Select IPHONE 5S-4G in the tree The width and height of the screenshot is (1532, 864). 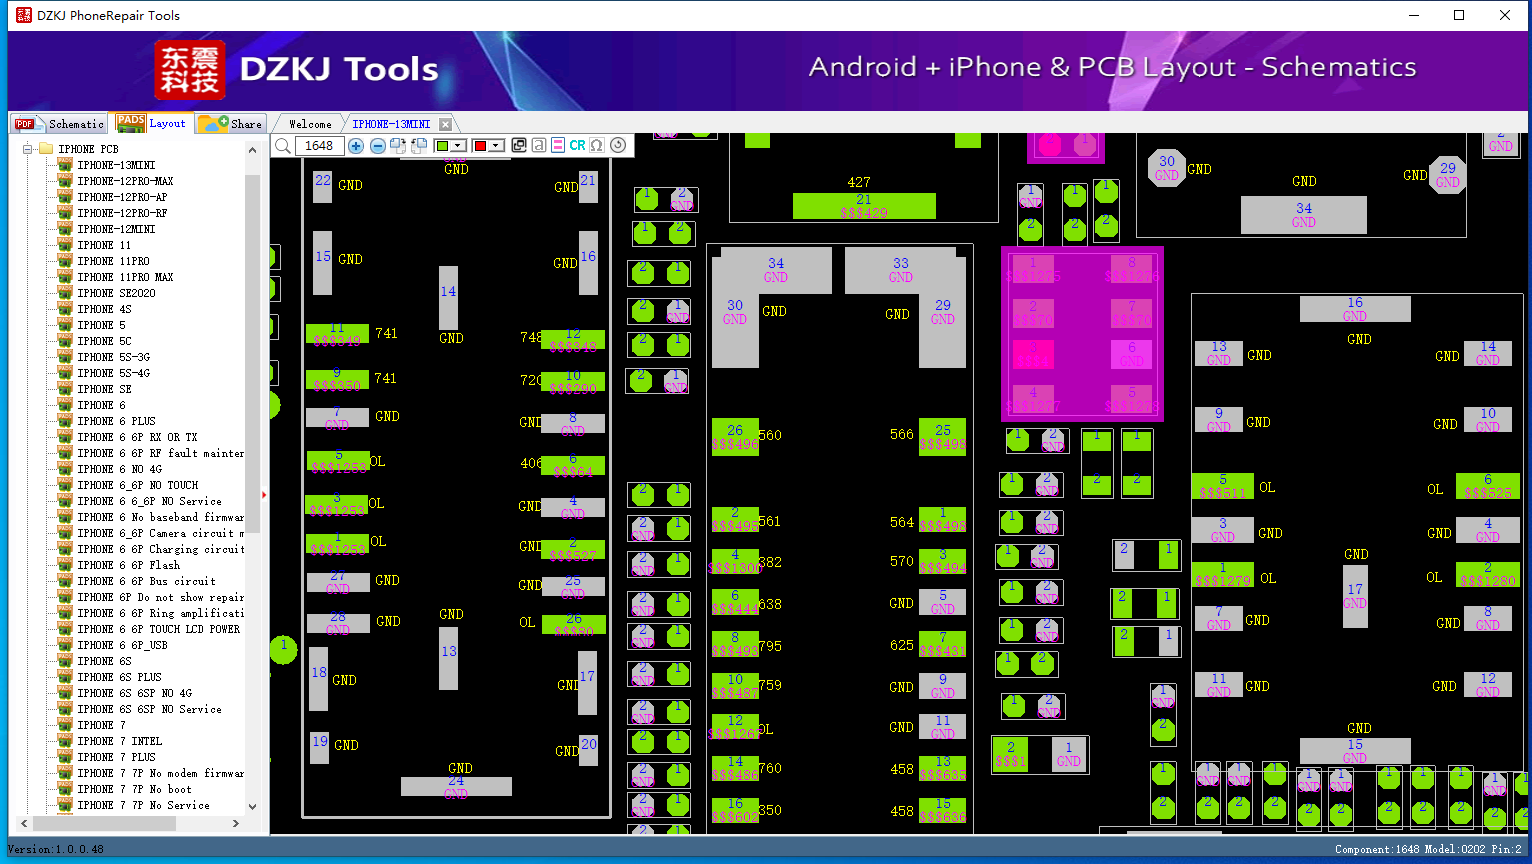[113, 373]
